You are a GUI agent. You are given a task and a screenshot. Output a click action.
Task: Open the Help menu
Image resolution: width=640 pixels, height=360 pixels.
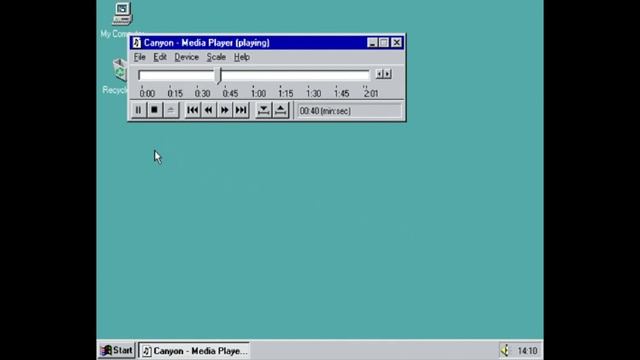click(x=242, y=57)
